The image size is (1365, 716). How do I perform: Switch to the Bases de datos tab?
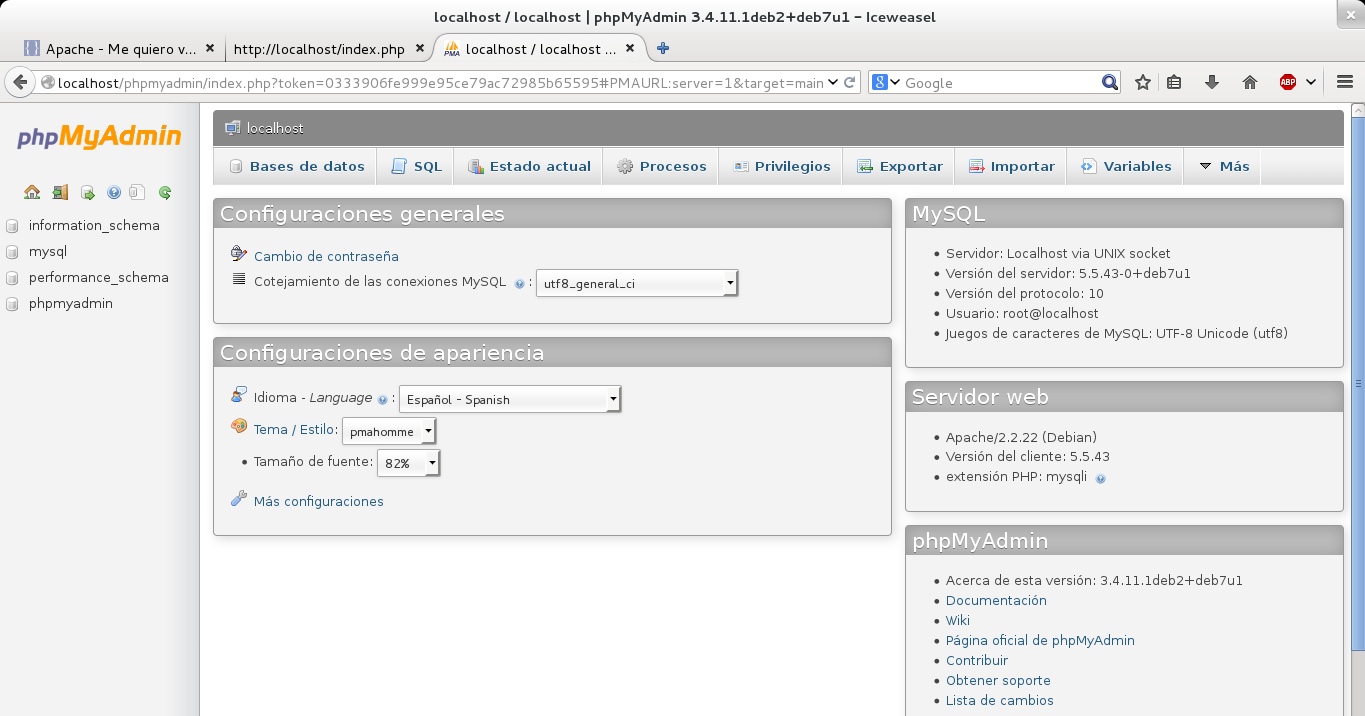pyautogui.click(x=296, y=167)
